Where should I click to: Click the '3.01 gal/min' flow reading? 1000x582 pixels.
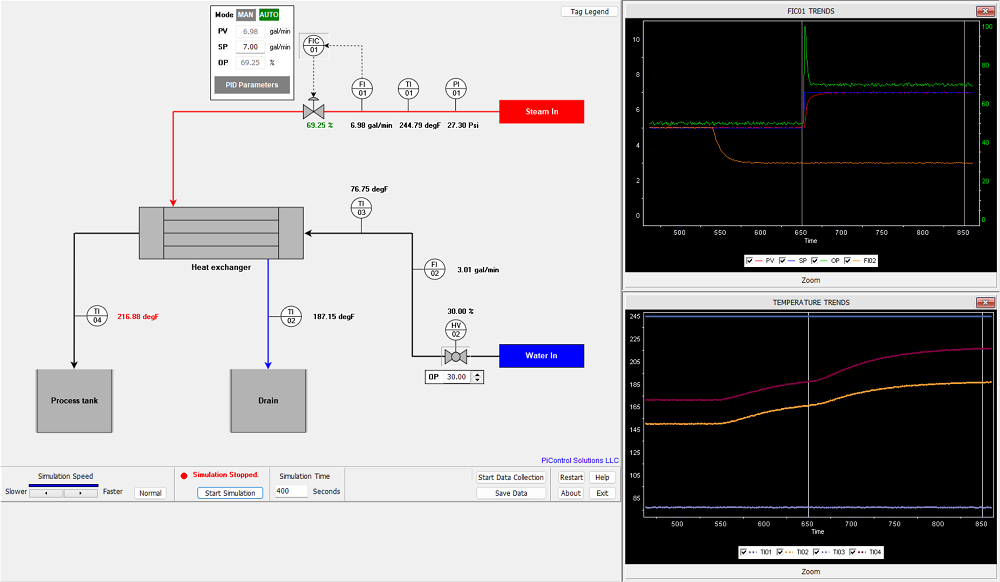(478, 270)
